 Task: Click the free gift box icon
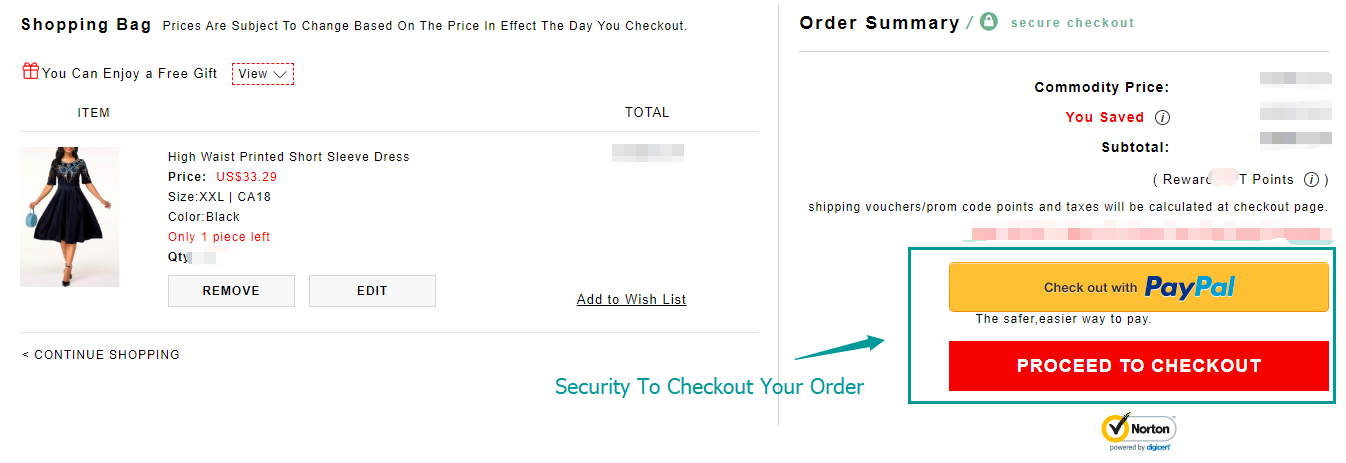click(30, 72)
